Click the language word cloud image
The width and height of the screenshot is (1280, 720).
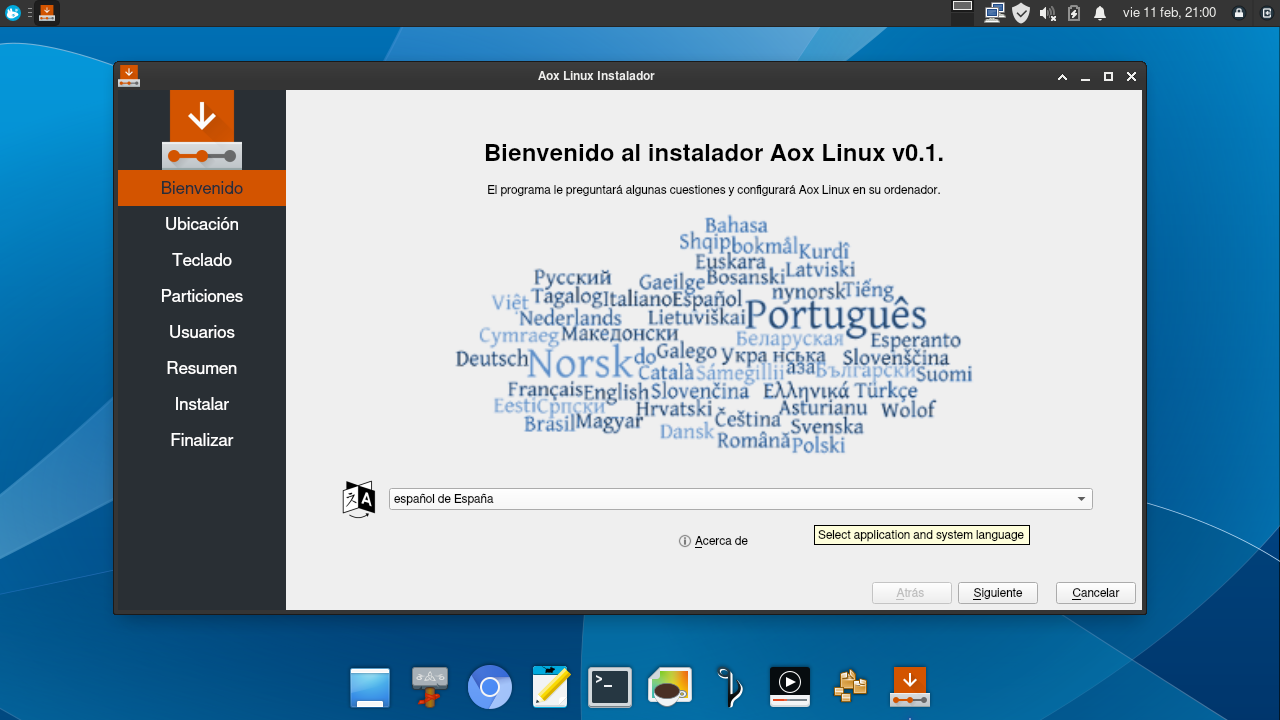tap(714, 335)
